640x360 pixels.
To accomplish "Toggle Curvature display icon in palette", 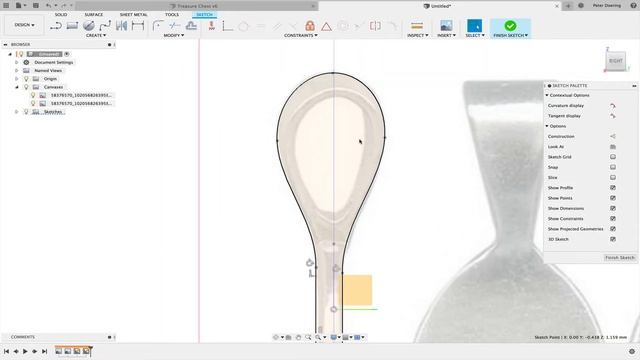I will coord(613,106).
